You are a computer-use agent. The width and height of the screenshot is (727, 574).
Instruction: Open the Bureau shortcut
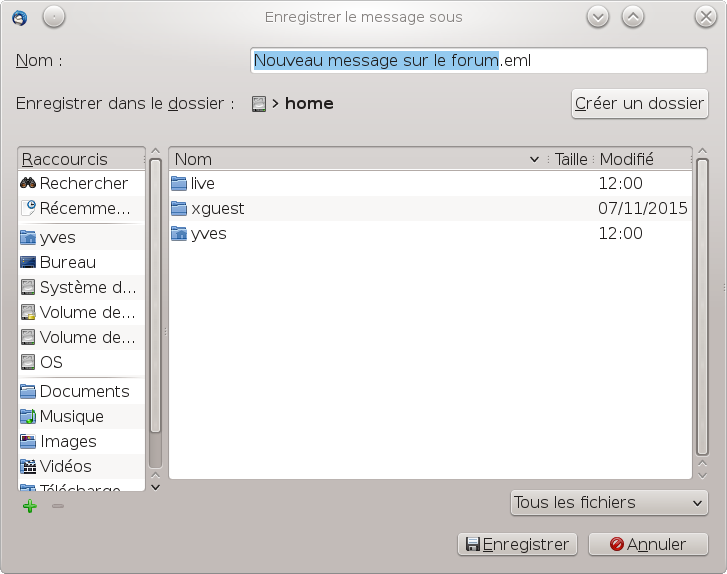67,262
